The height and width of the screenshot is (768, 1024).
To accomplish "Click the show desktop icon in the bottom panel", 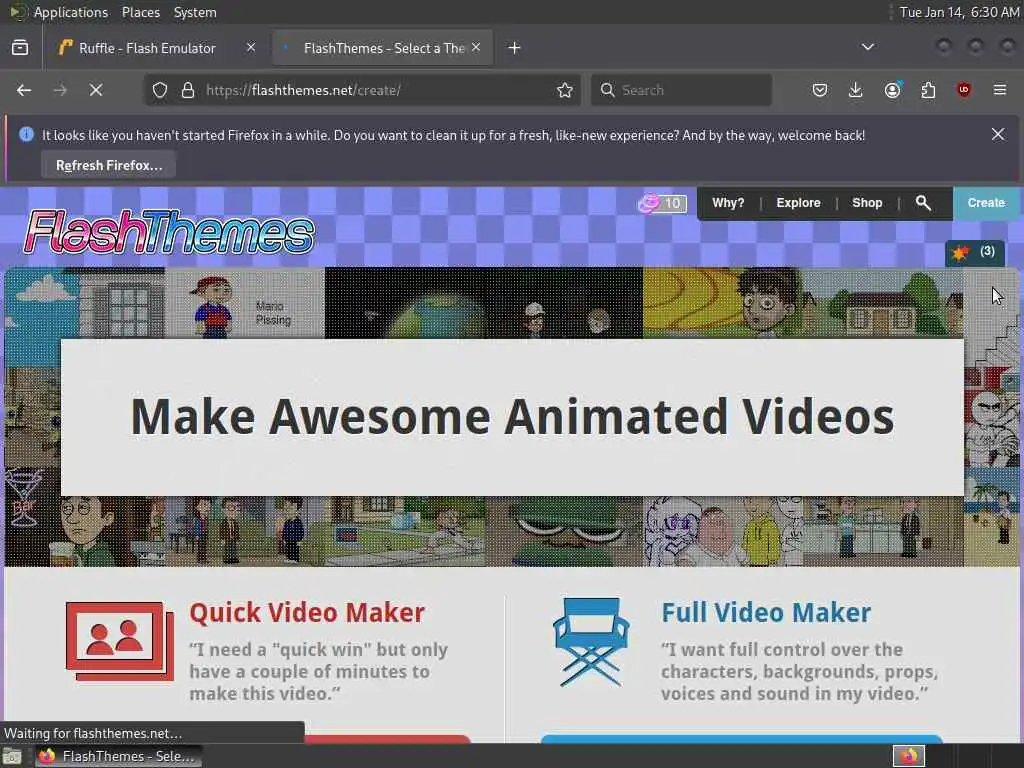I will click(x=12, y=756).
